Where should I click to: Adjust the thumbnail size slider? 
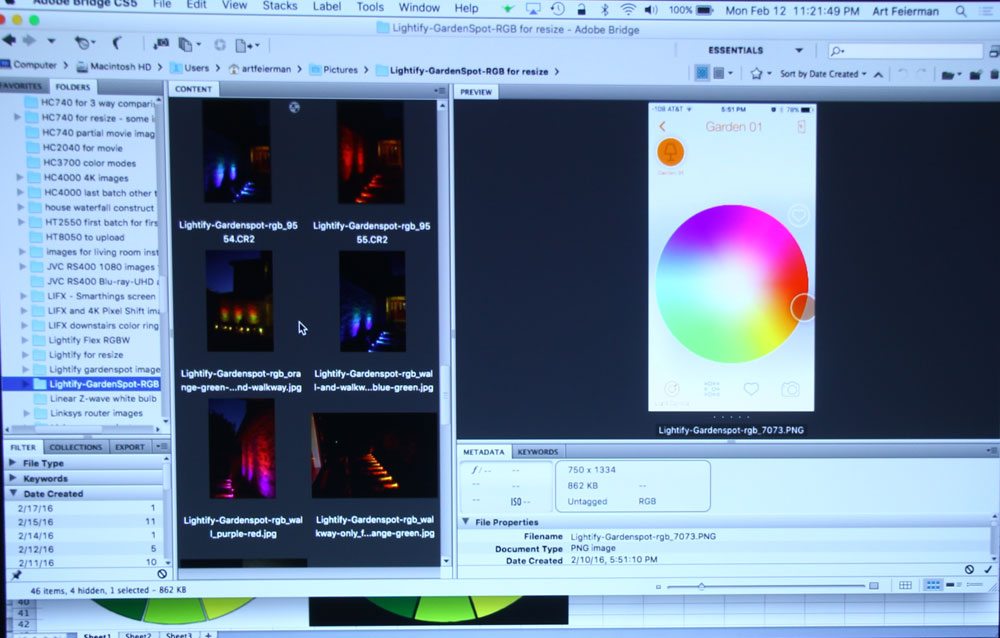click(x=701, y=586)
